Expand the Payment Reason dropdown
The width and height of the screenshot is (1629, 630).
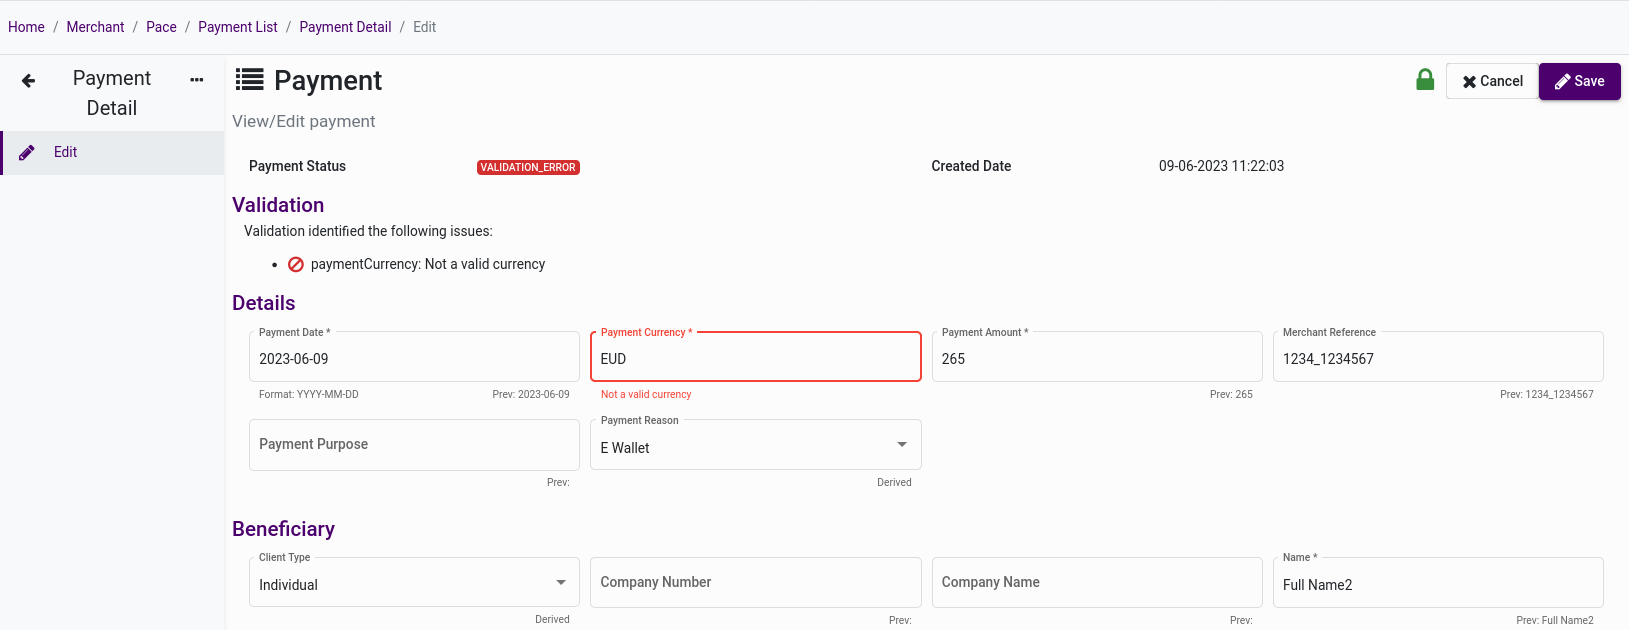pos(901,445)
